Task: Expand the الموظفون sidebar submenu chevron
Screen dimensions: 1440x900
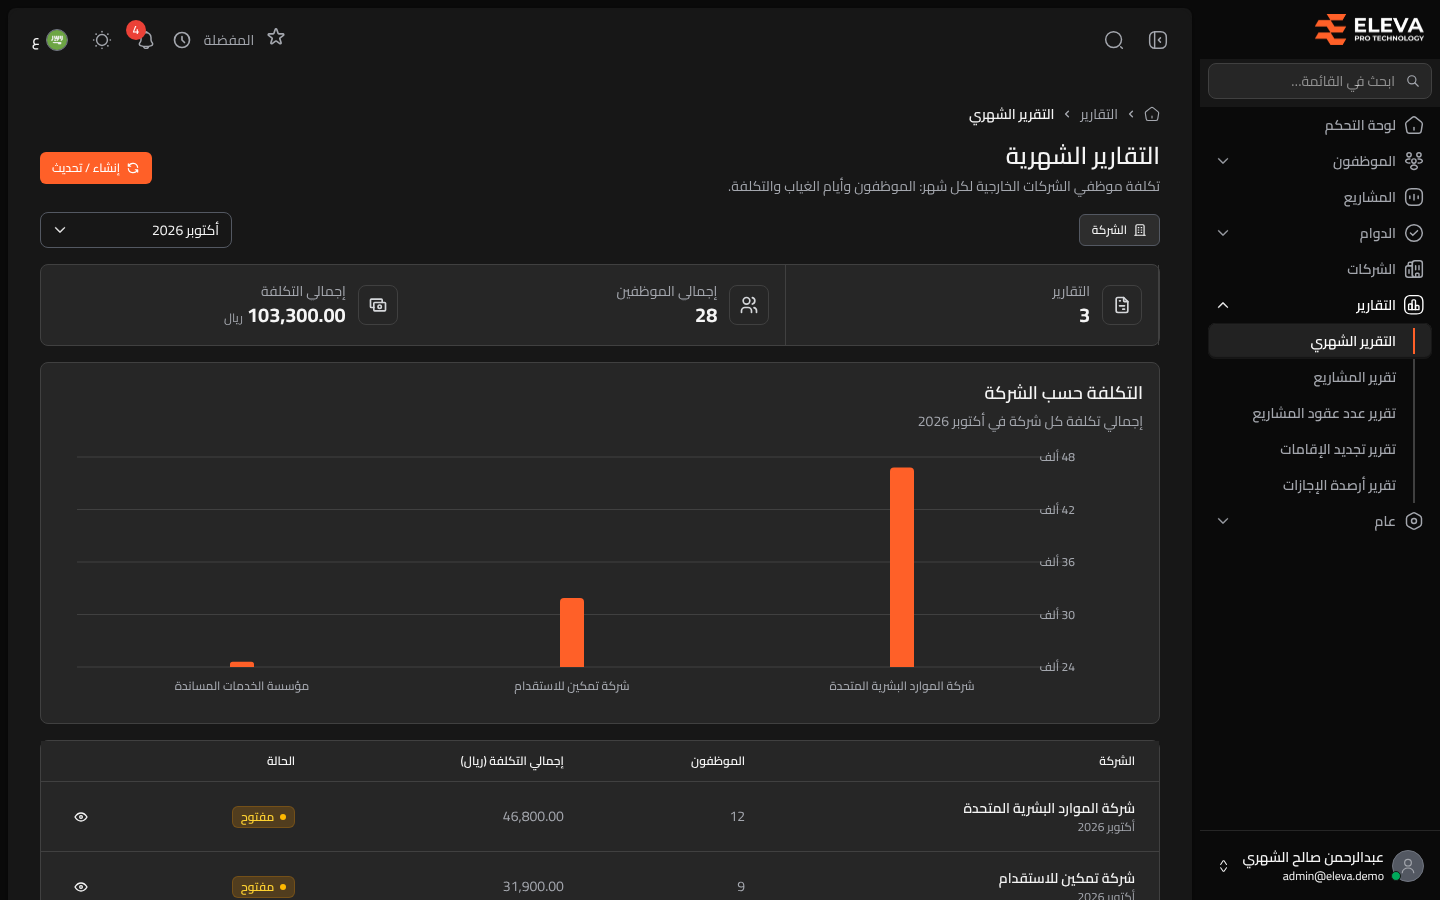Action: point(1223,161)
